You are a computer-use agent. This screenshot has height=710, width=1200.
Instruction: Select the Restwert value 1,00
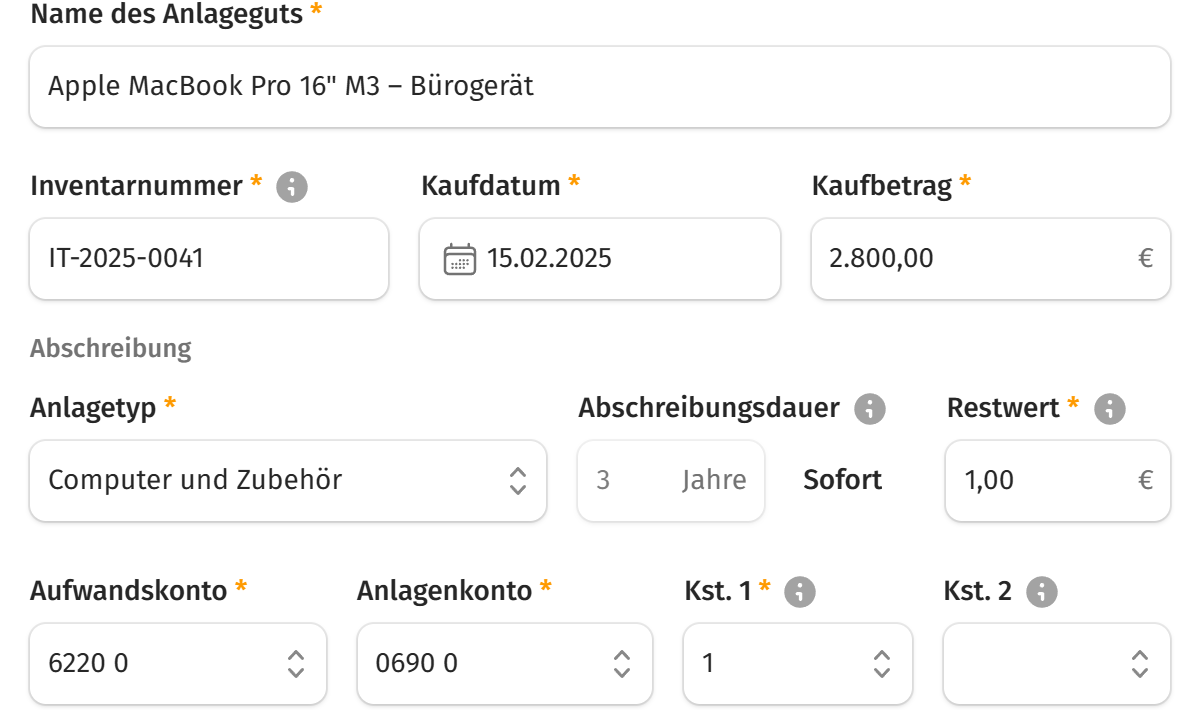tap(1020, 481)
